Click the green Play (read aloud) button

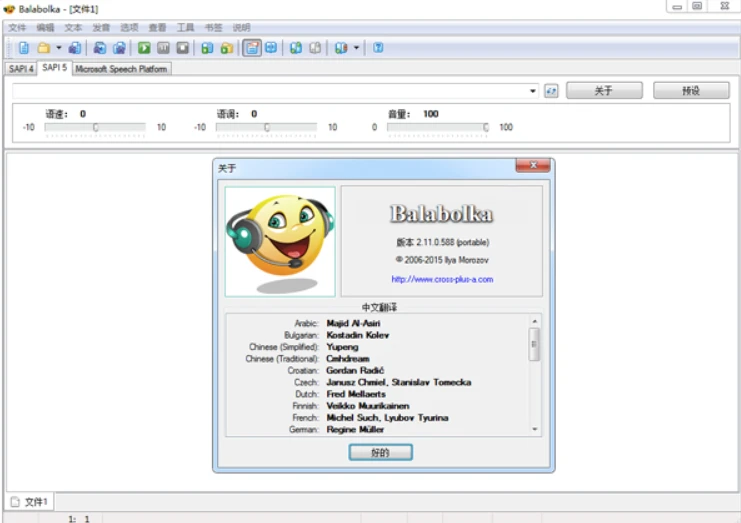pyautogui.click(x=144, y=48)
